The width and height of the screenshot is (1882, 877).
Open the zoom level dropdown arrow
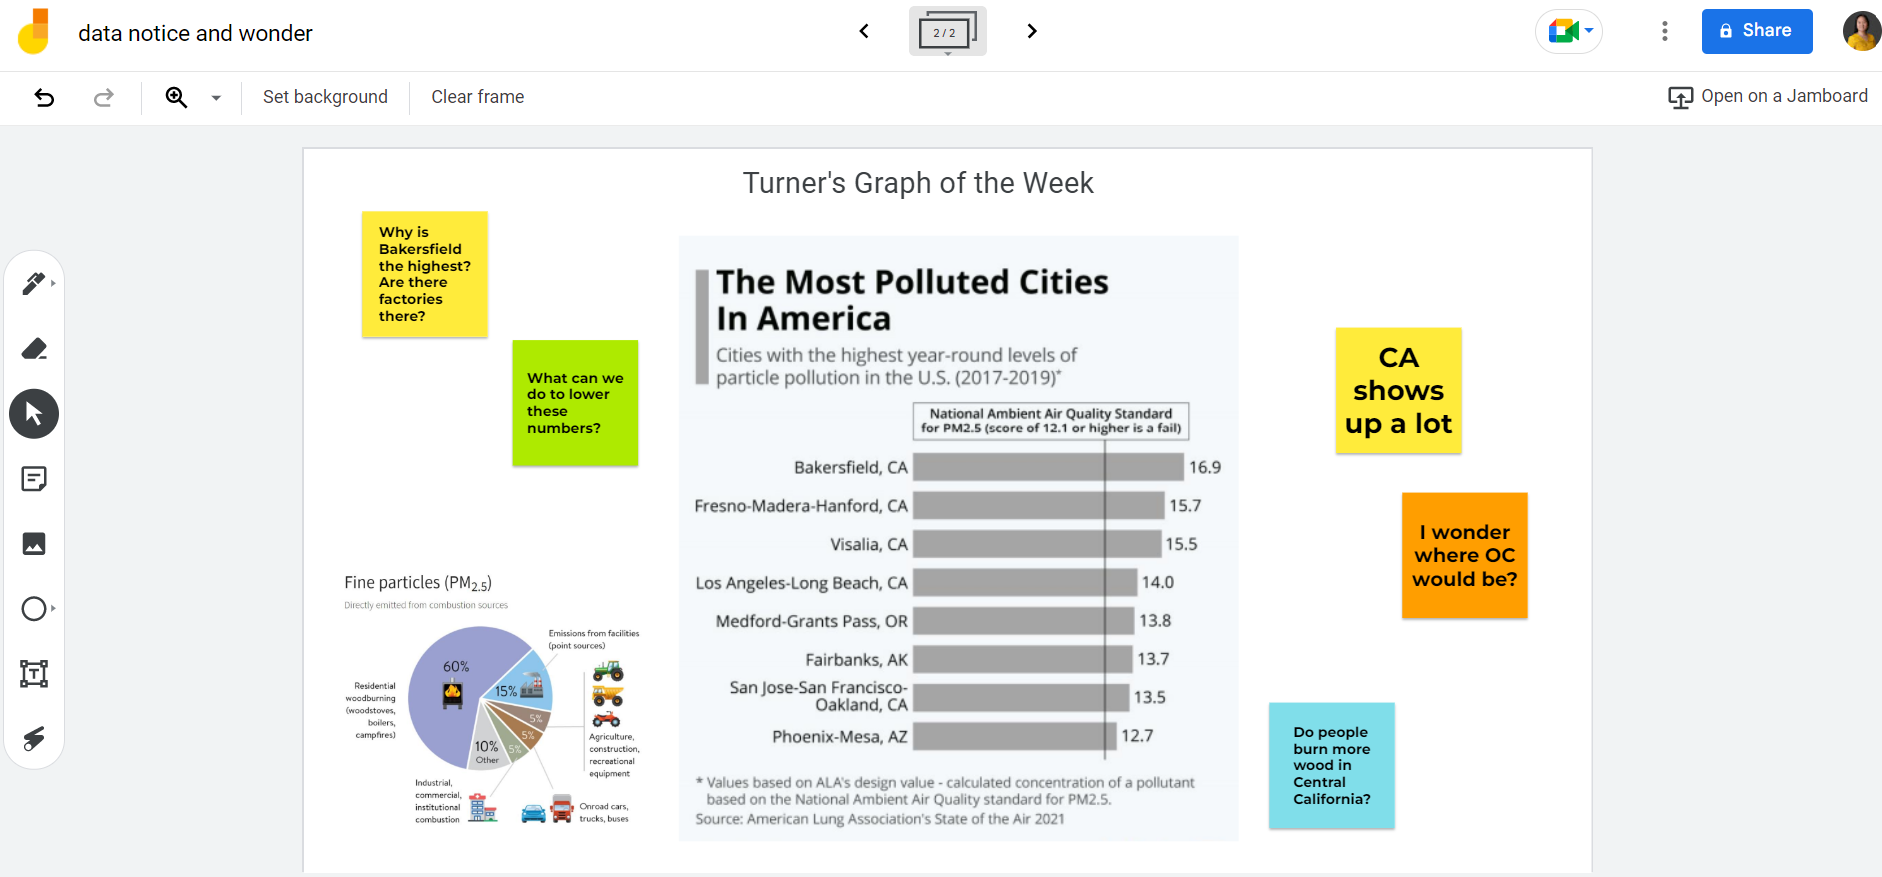coord(216,98)
